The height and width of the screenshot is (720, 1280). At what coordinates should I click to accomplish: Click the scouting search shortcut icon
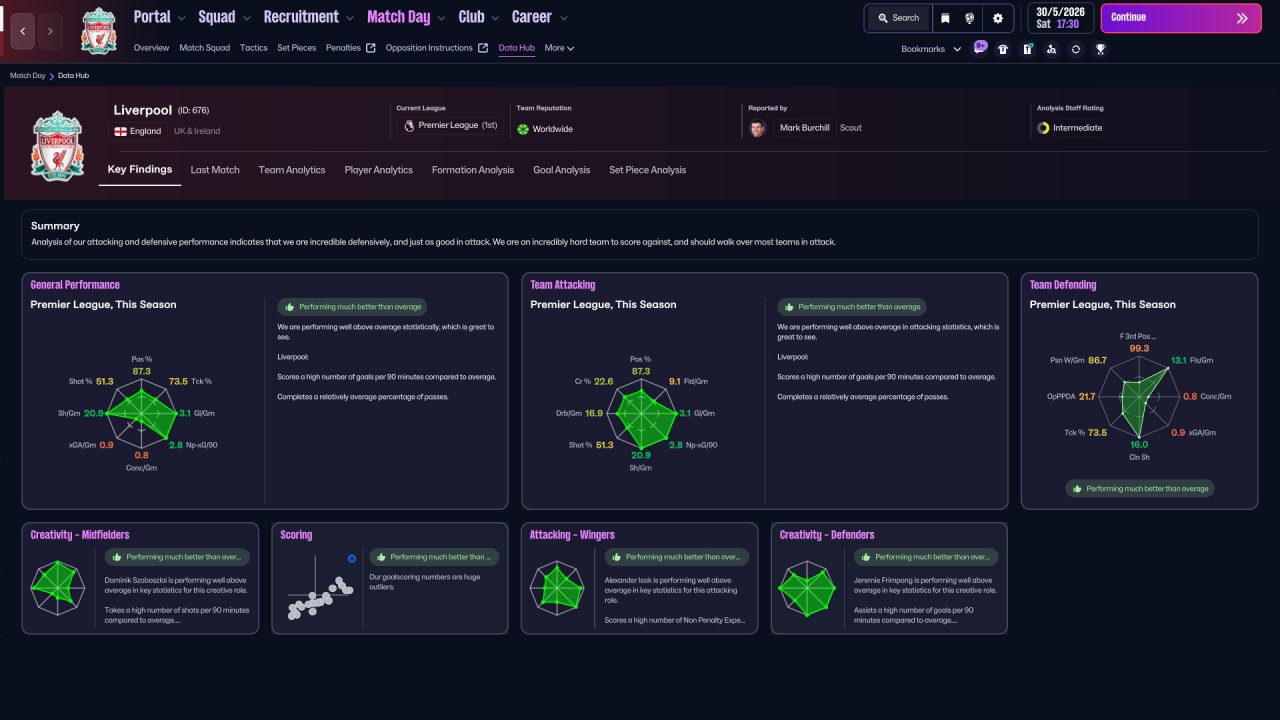point(1051,49)
